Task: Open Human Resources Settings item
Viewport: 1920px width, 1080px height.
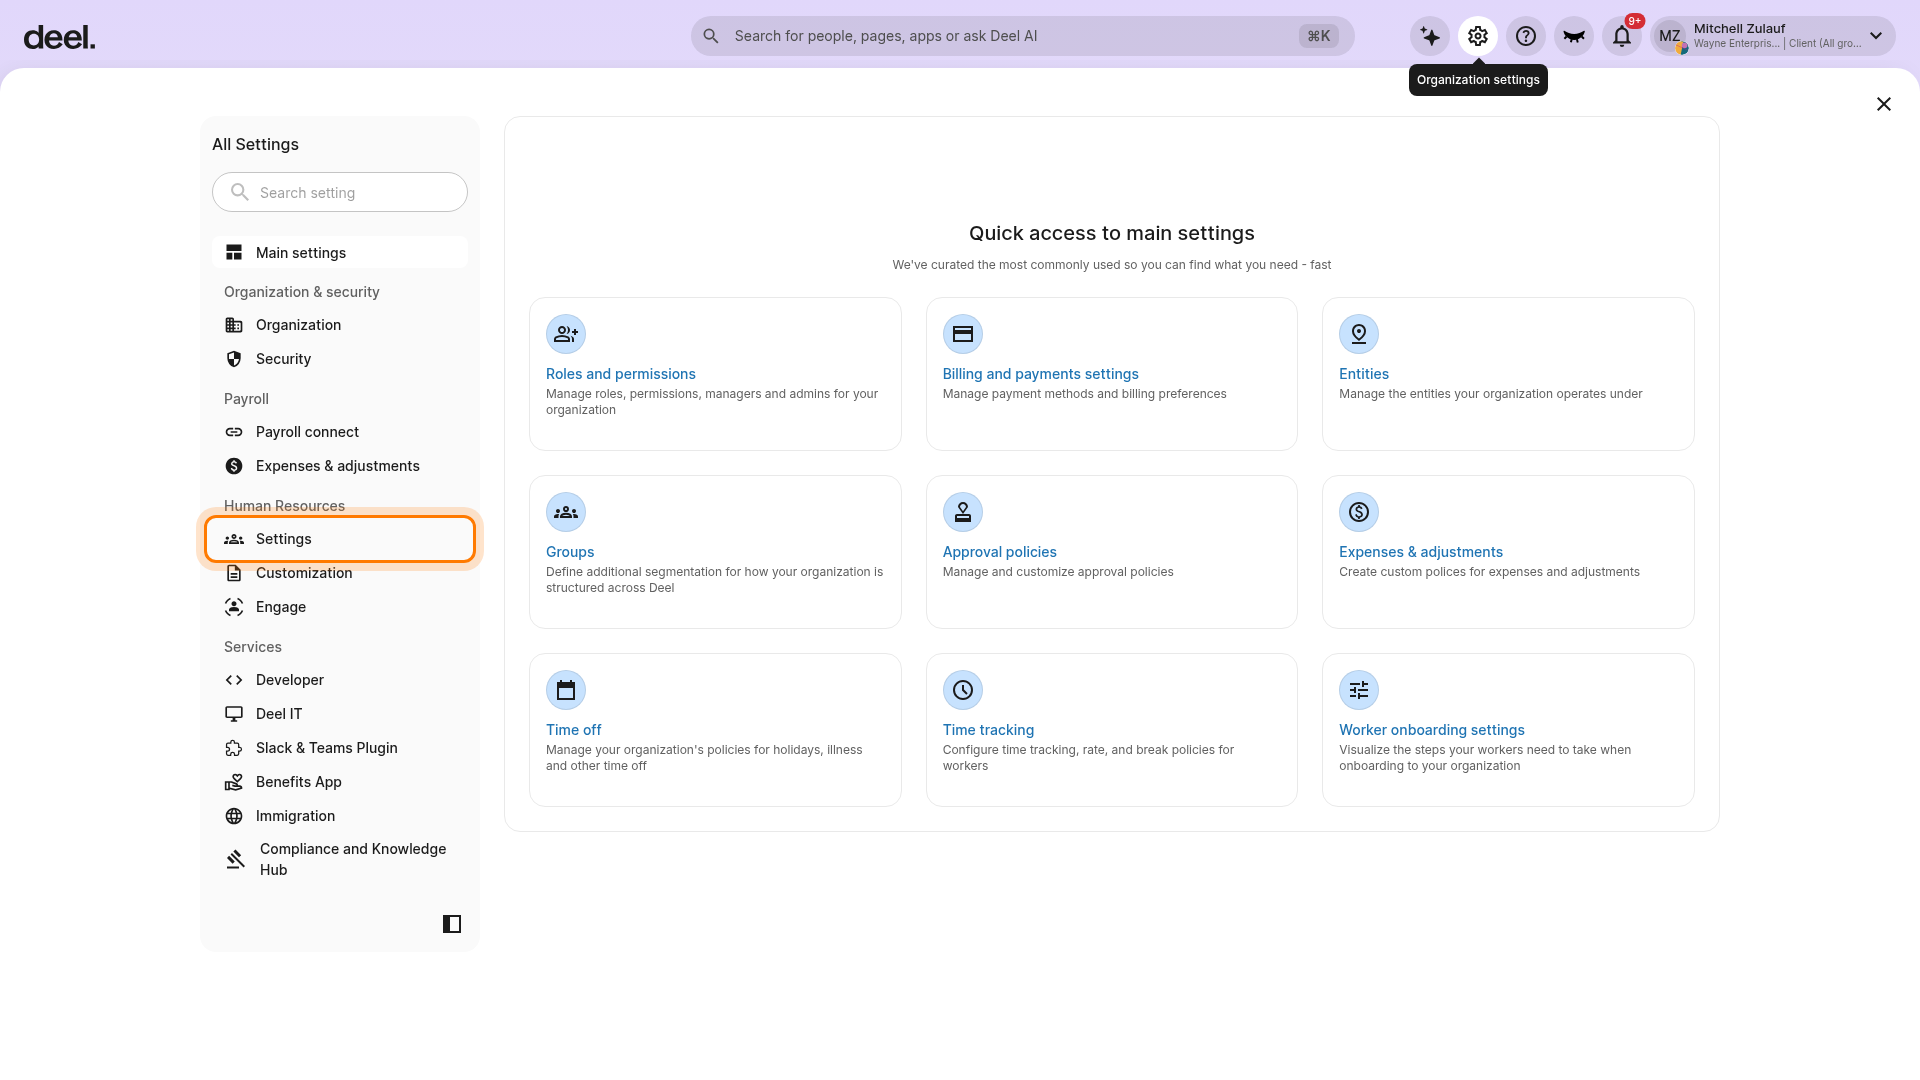Action: [340, 539]
